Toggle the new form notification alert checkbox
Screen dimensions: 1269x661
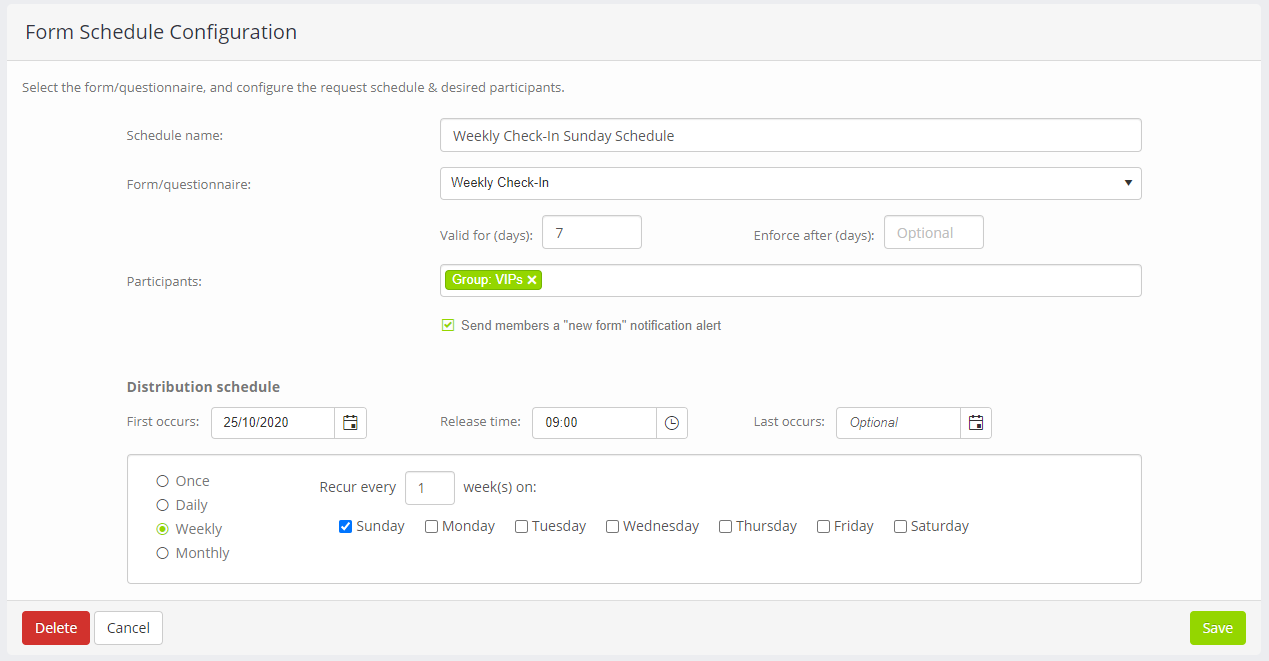click(448, 325)
